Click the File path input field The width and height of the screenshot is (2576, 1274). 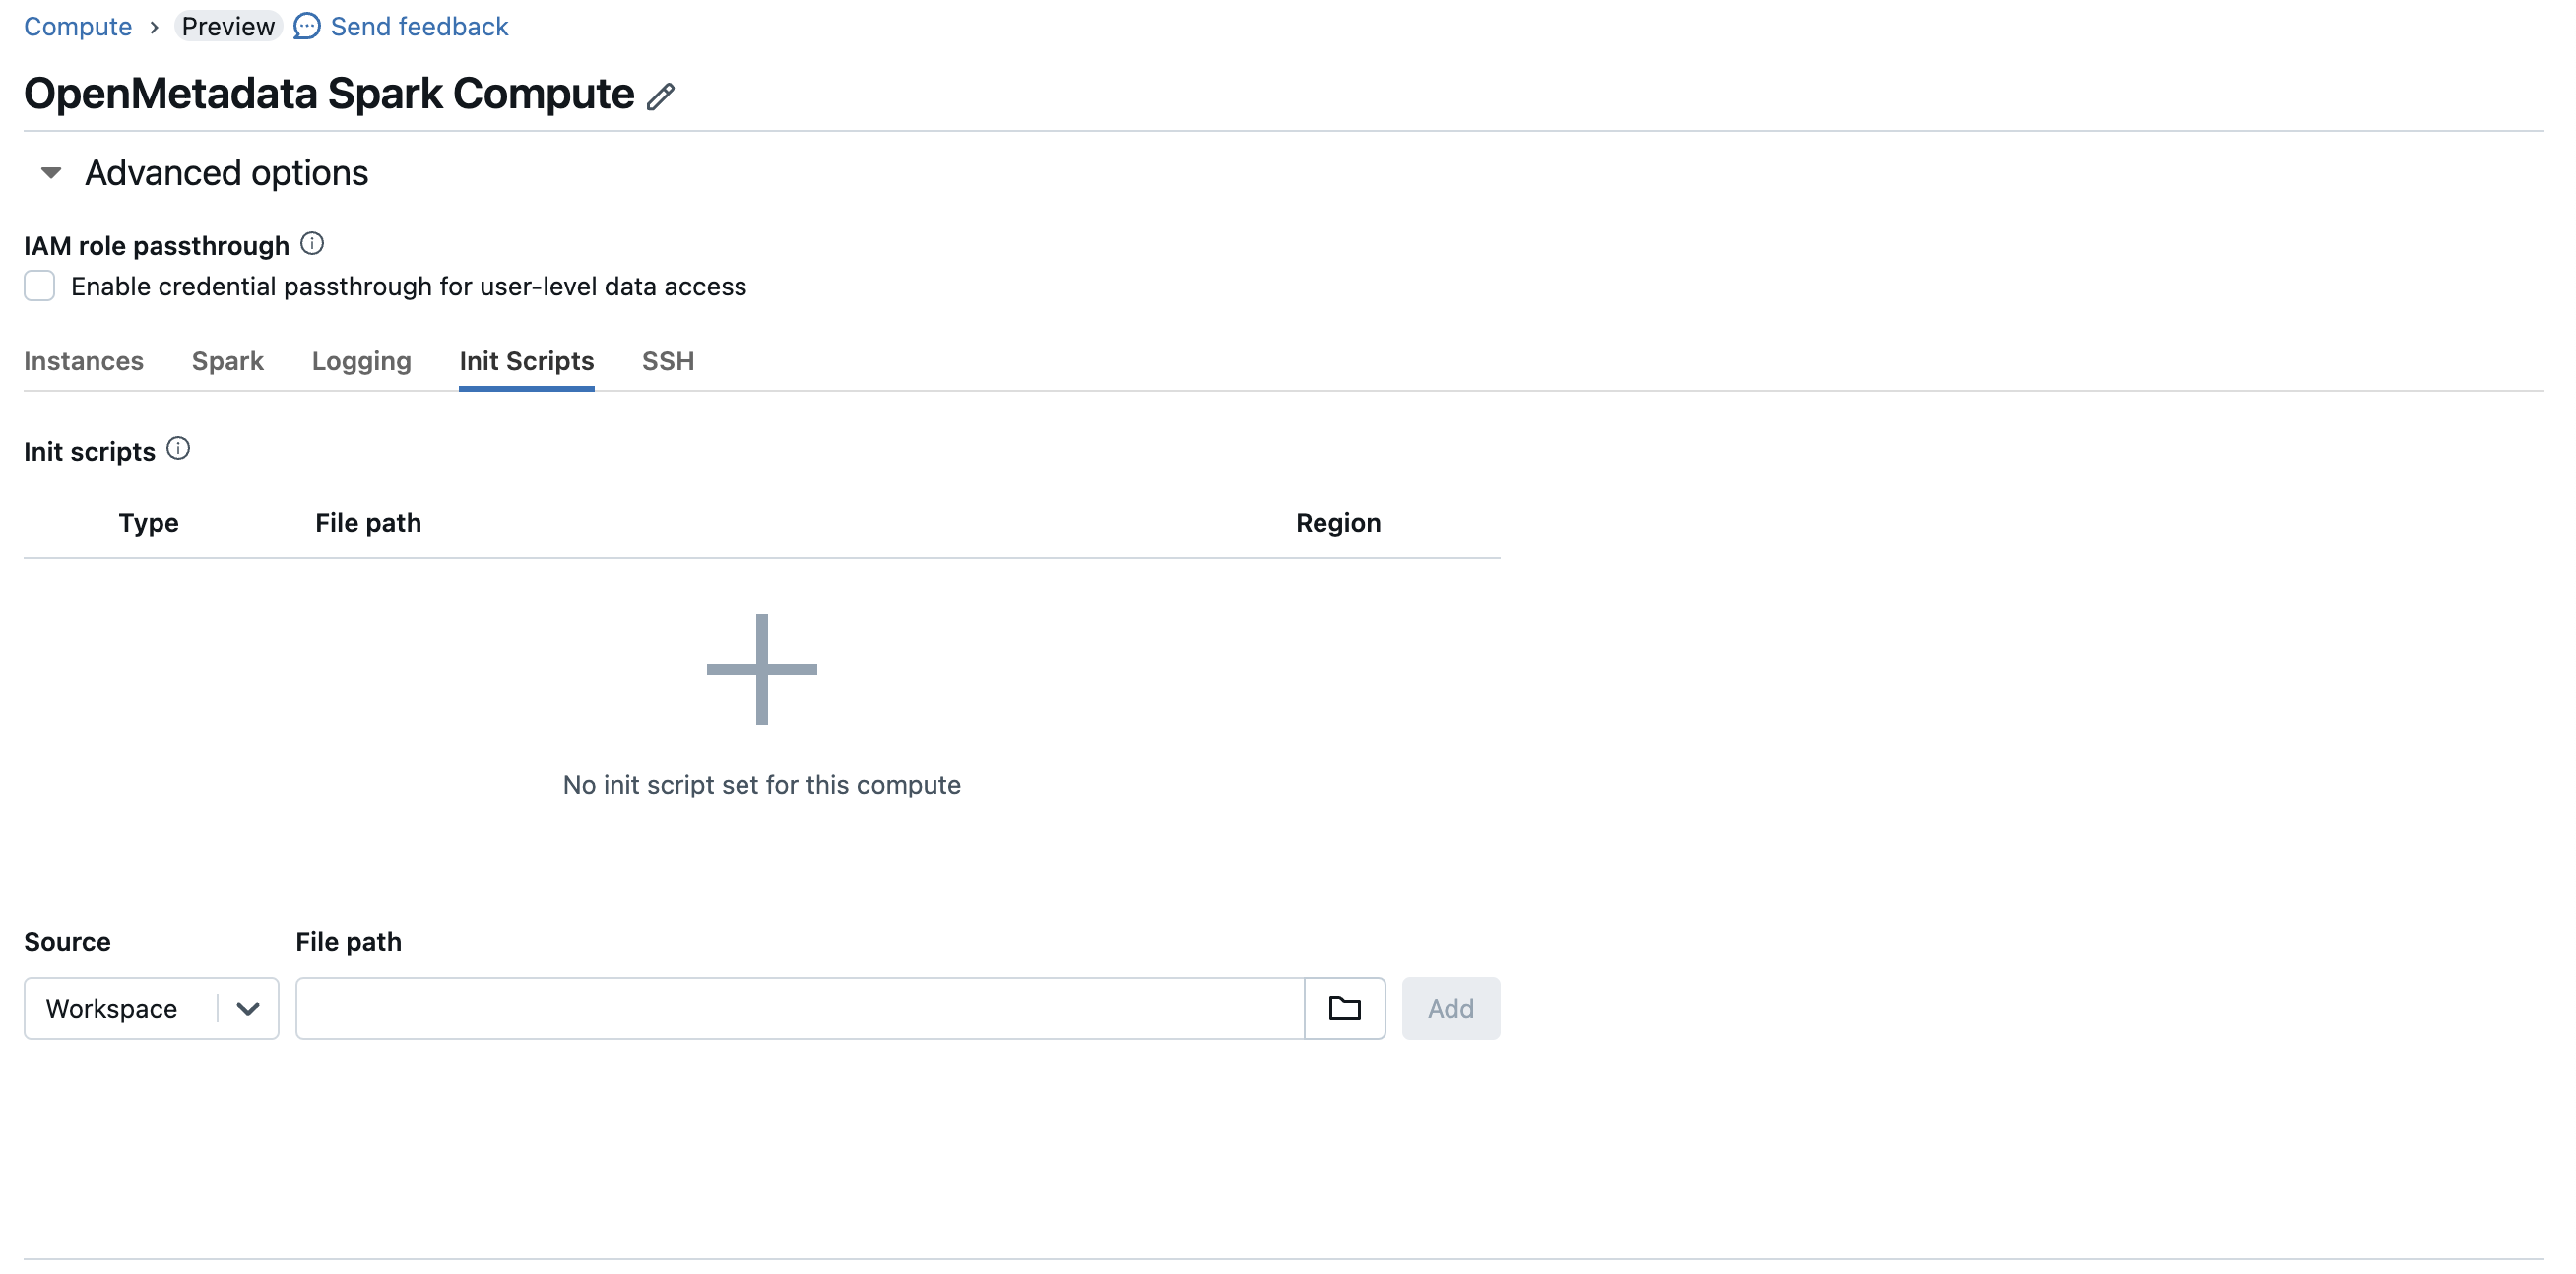(800, 1008)
